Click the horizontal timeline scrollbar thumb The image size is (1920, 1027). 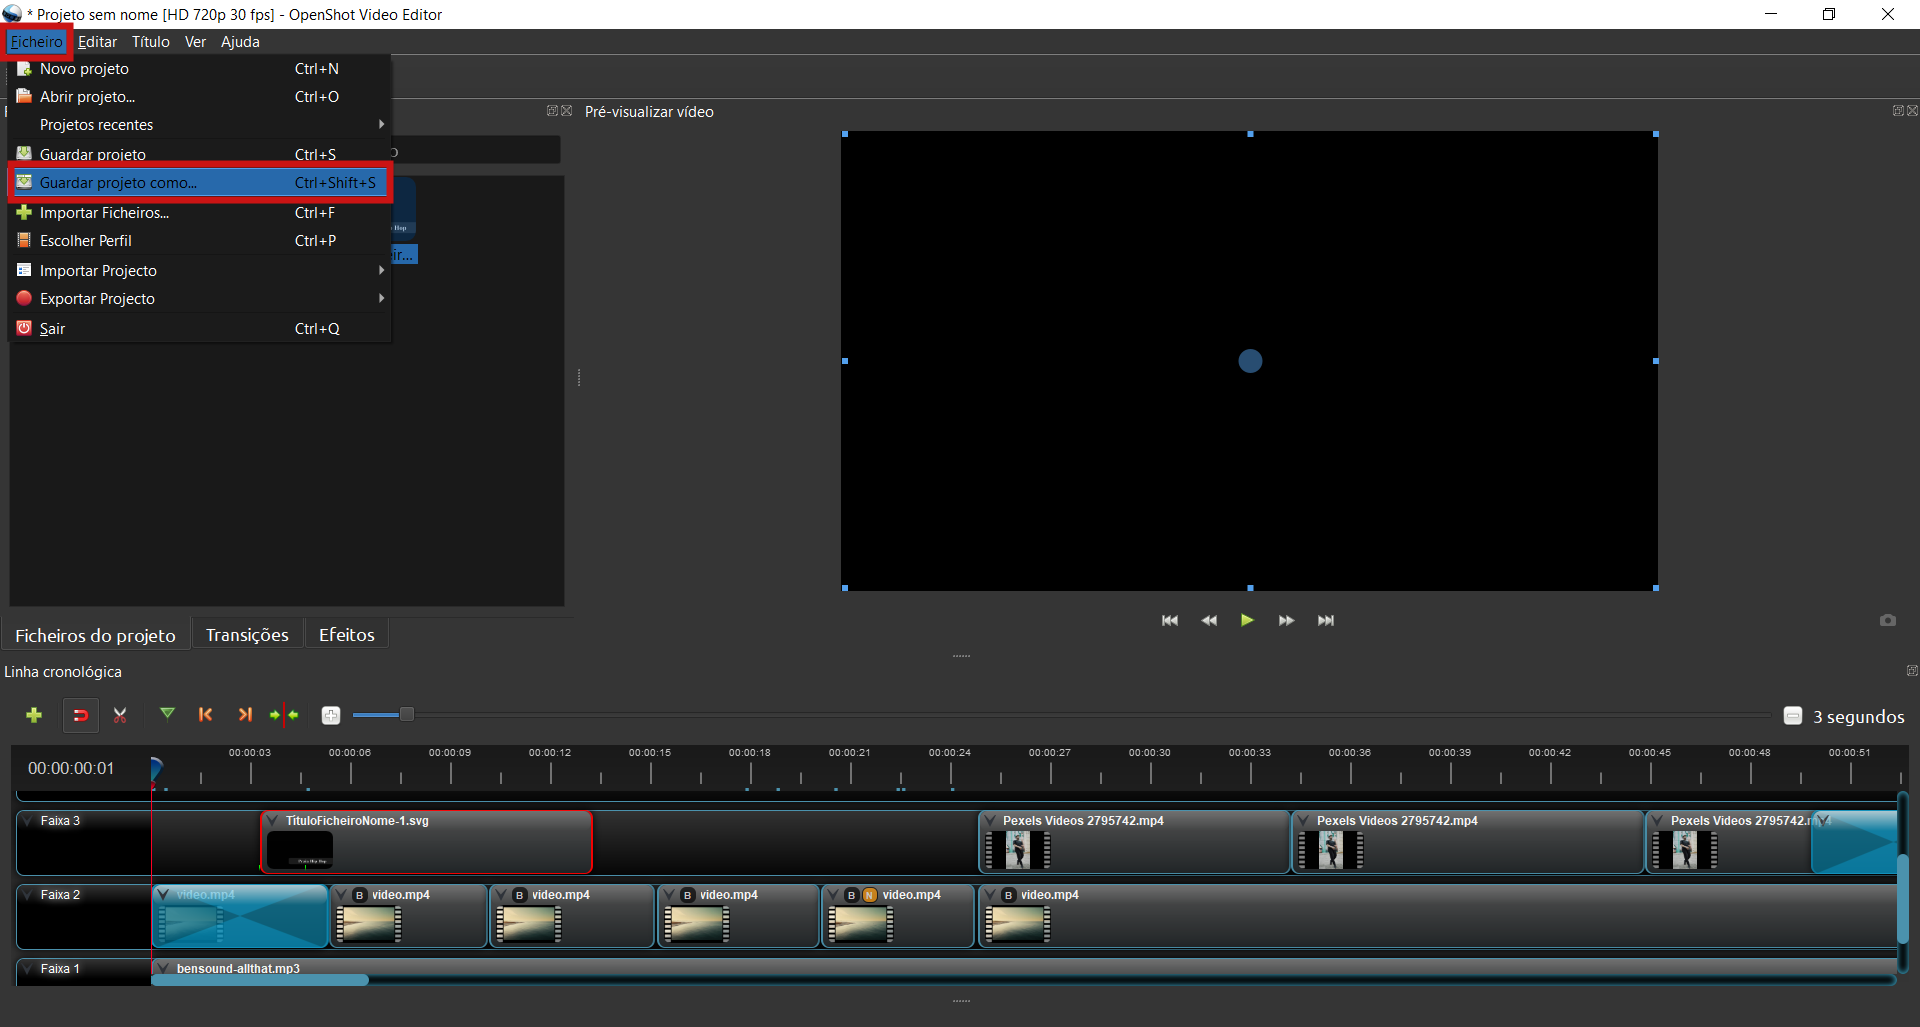pos(260,980)
